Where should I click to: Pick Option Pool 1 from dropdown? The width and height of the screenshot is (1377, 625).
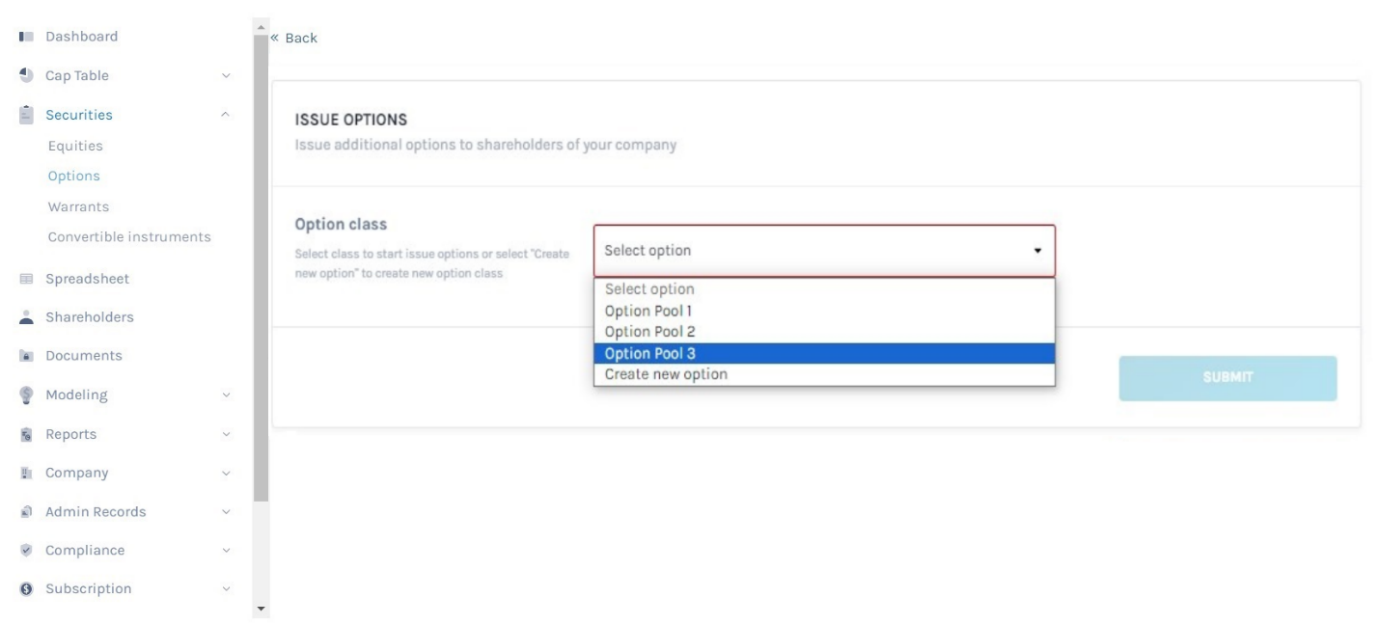[x=824, y=311]
